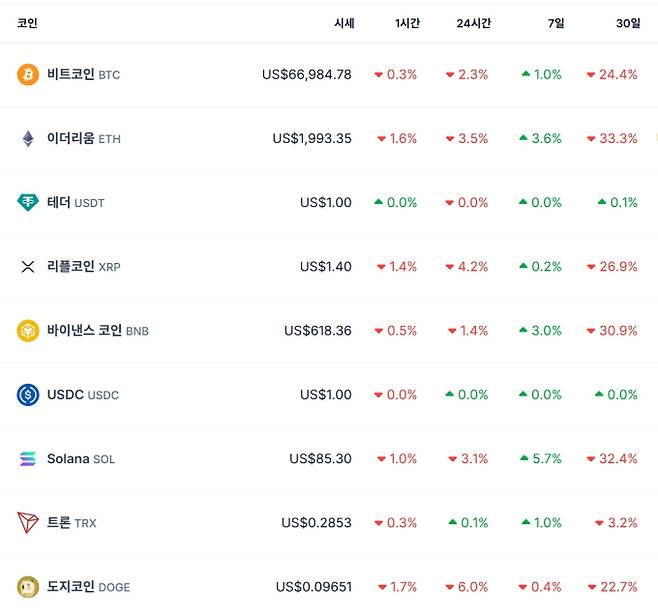The height and width of the screenshot is (615, 658).
Task: Sort by the 30일 column header
Action: 628,23
